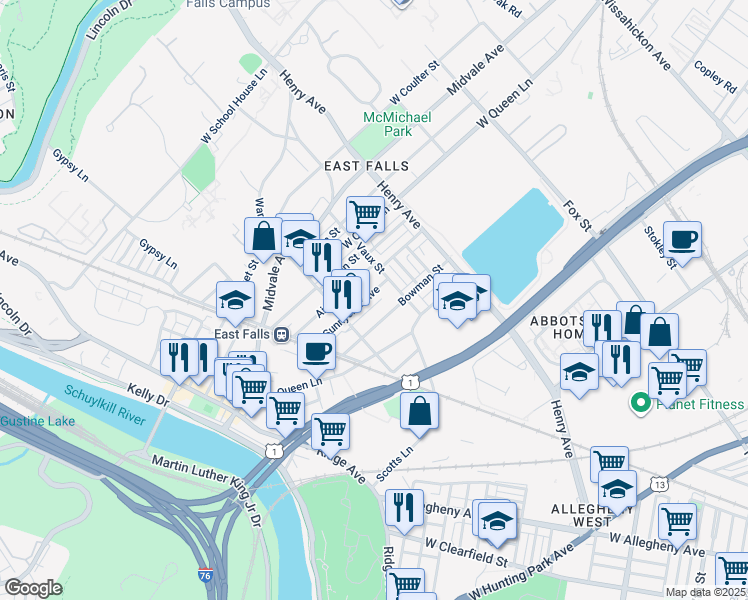Viewport: 748px width, 600px height.
Task: Open the East Falls train station icon
Action: pyautogui.click(x=282, y=334)
